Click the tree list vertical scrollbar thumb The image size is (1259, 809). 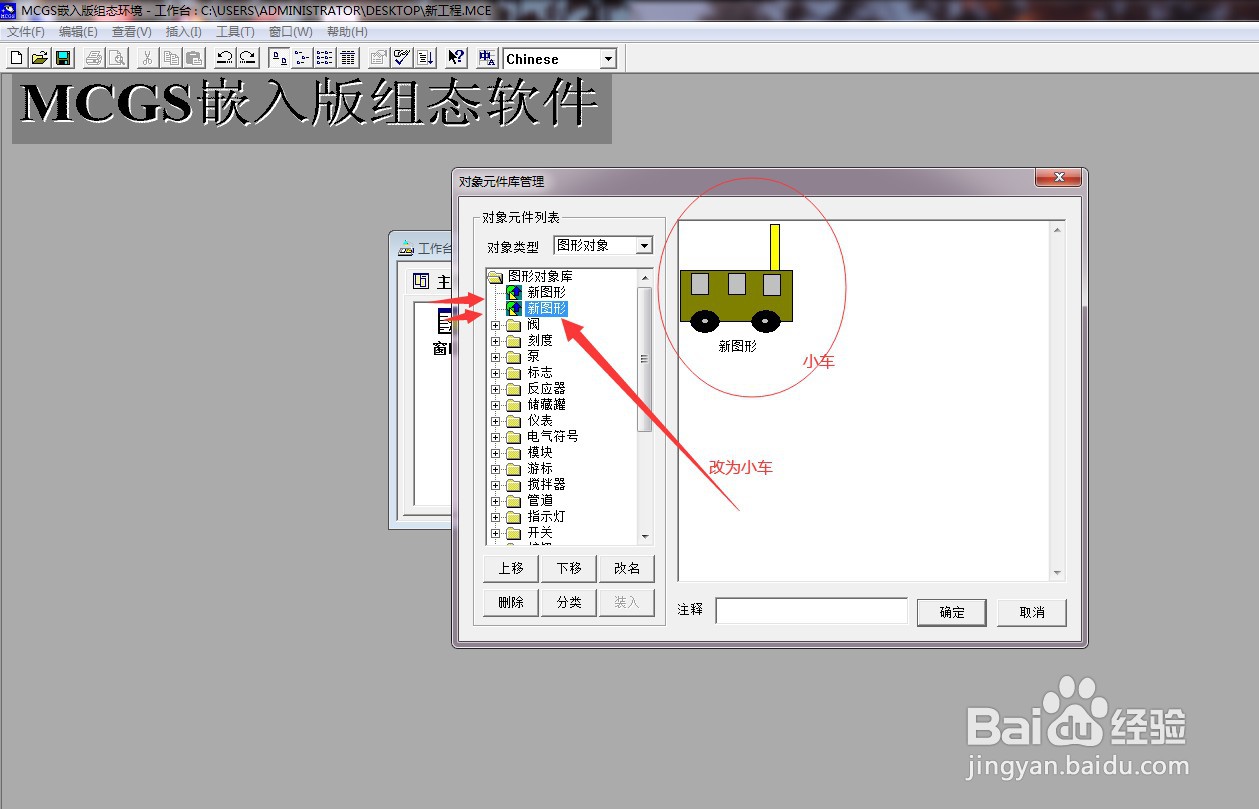[x=645, y=359]
